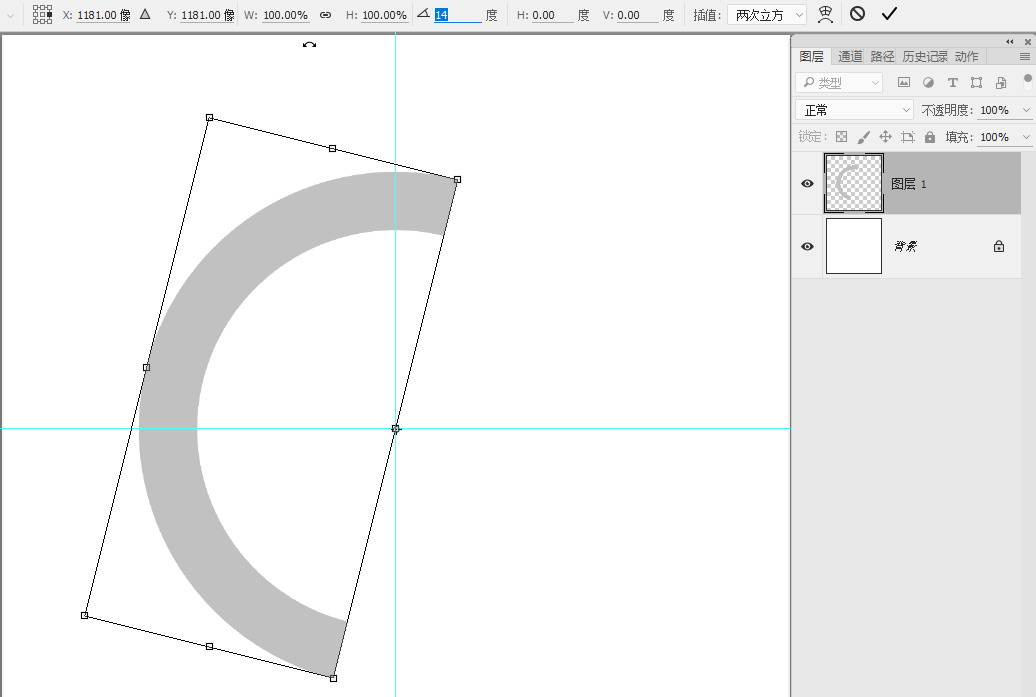Viewport: 1036px width, 697px height.
Task: Click the lock all icon
Action: click(930, 137)
